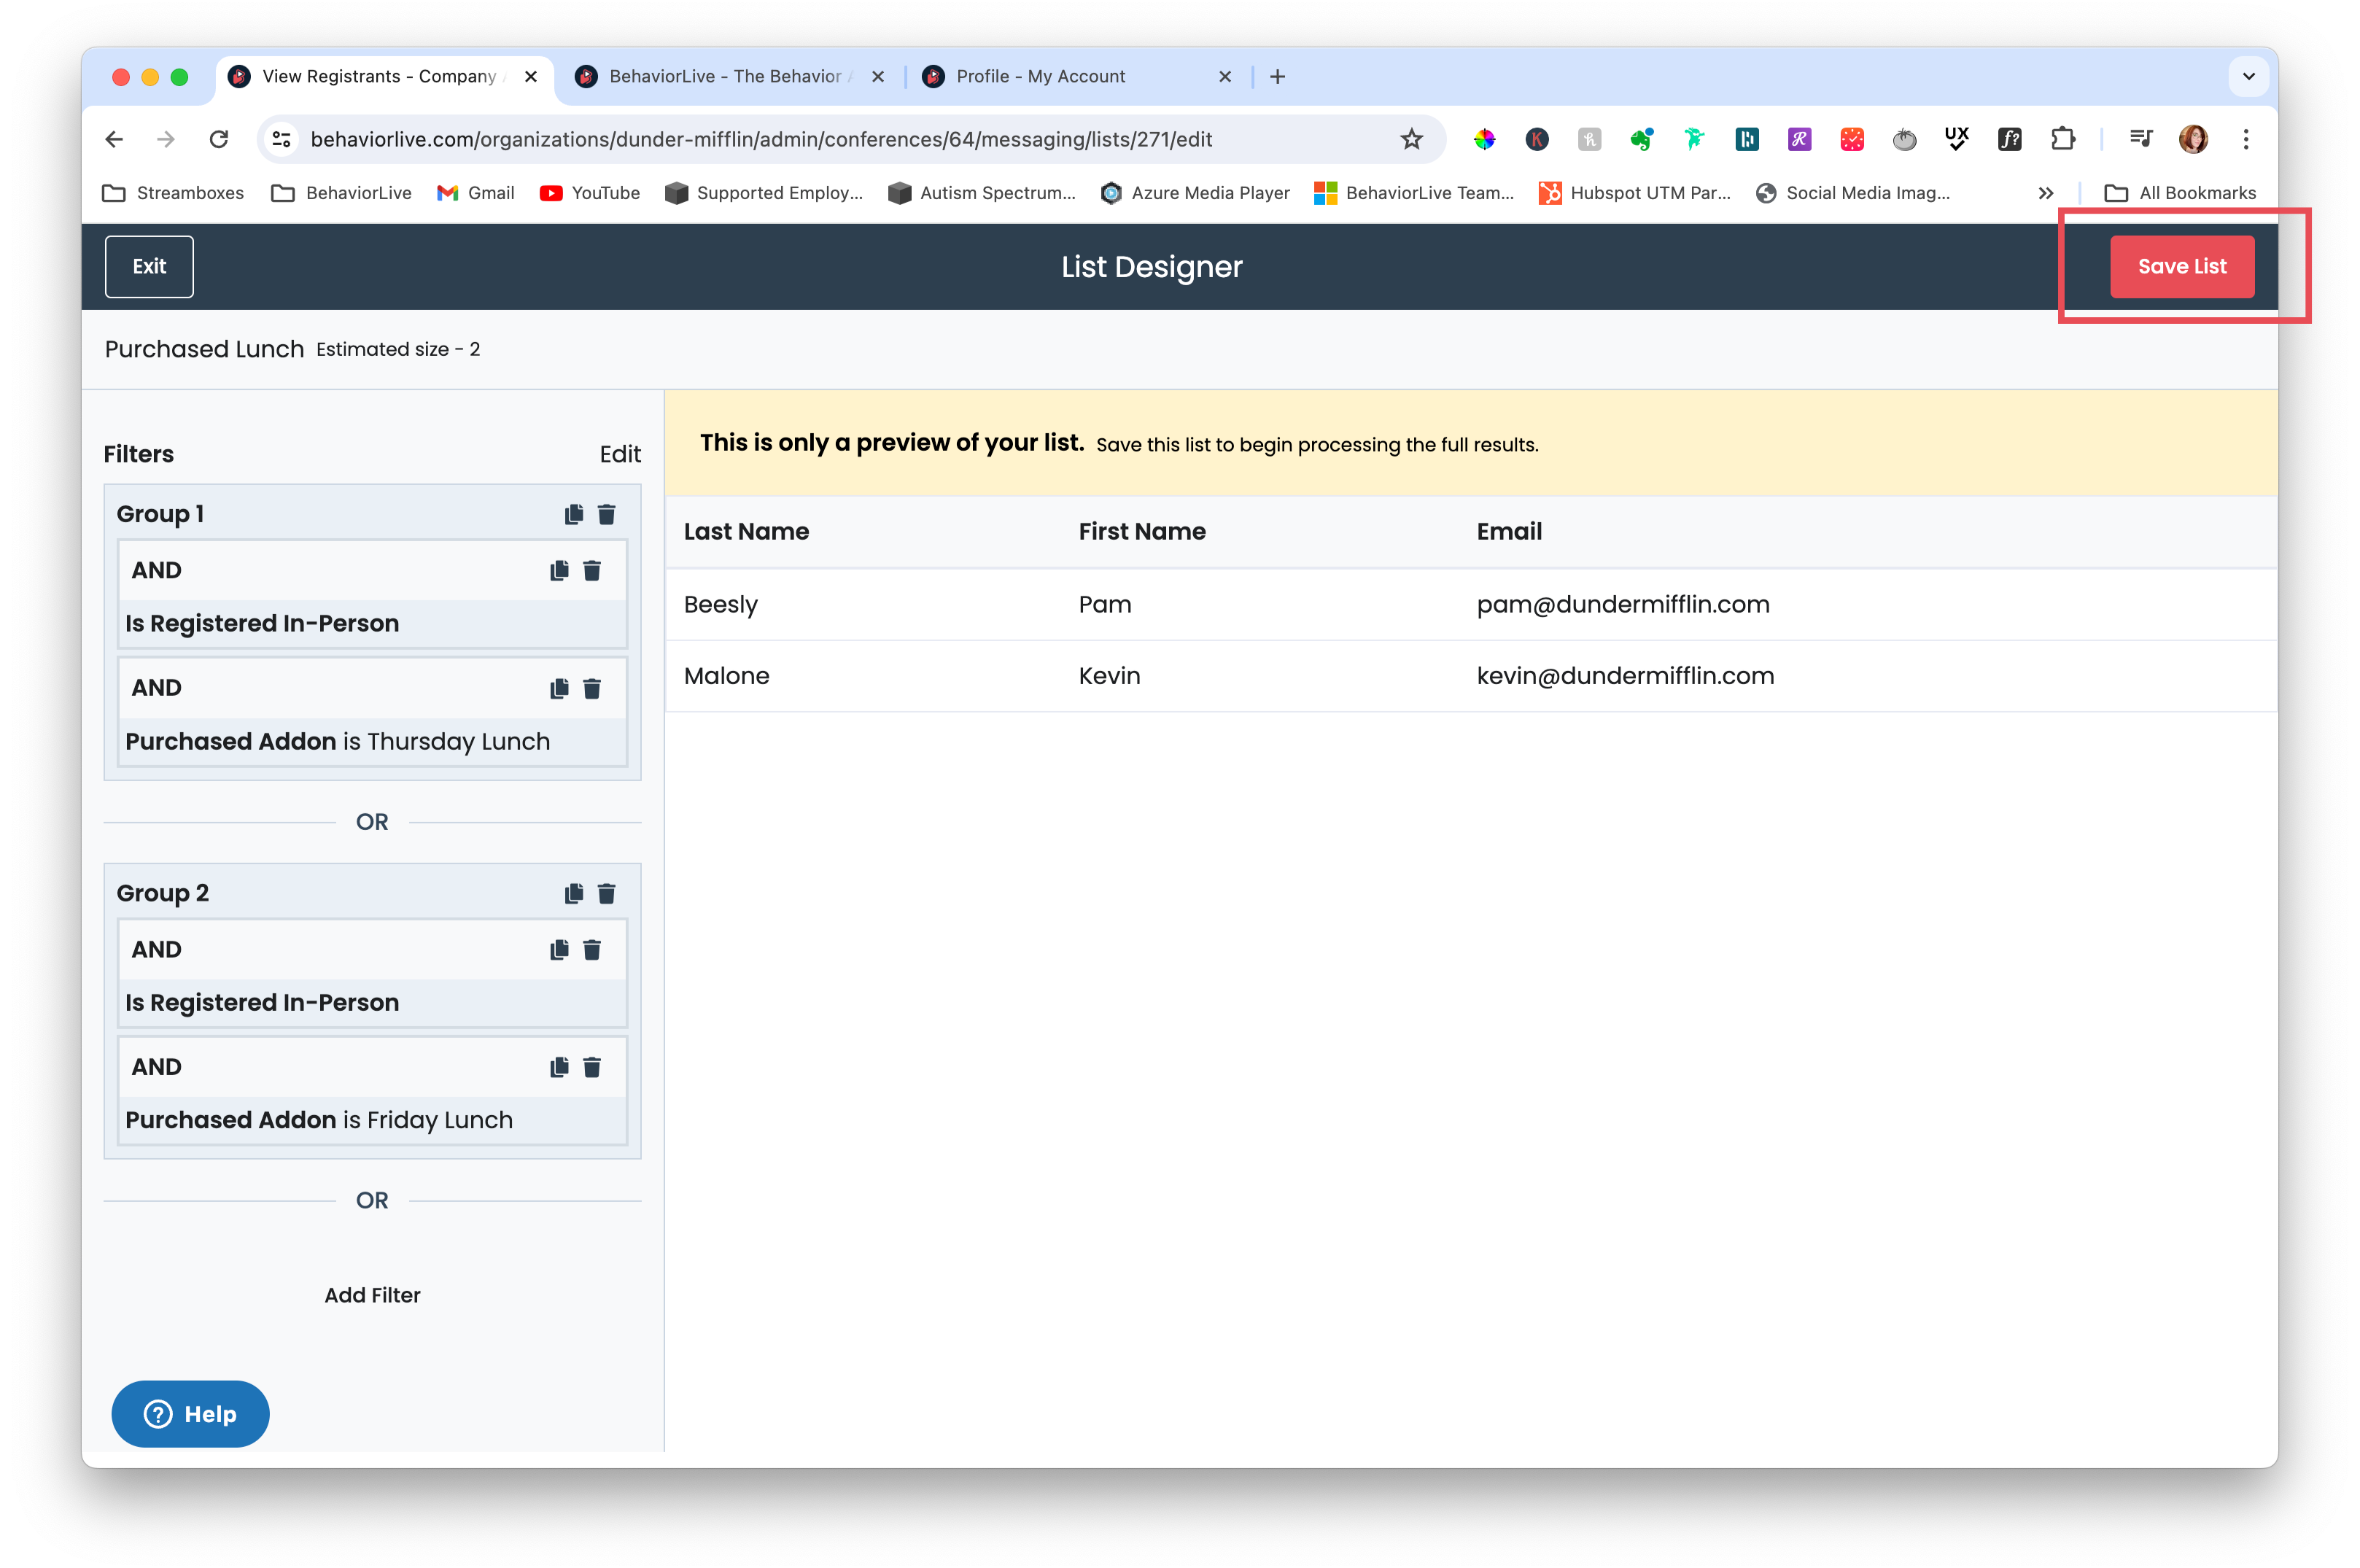Image resolution: width=2360 pixels, height=1568 pixels.
Task: Delete the Is Registered In-Person filter in Group 1
Action: point(592,570)
